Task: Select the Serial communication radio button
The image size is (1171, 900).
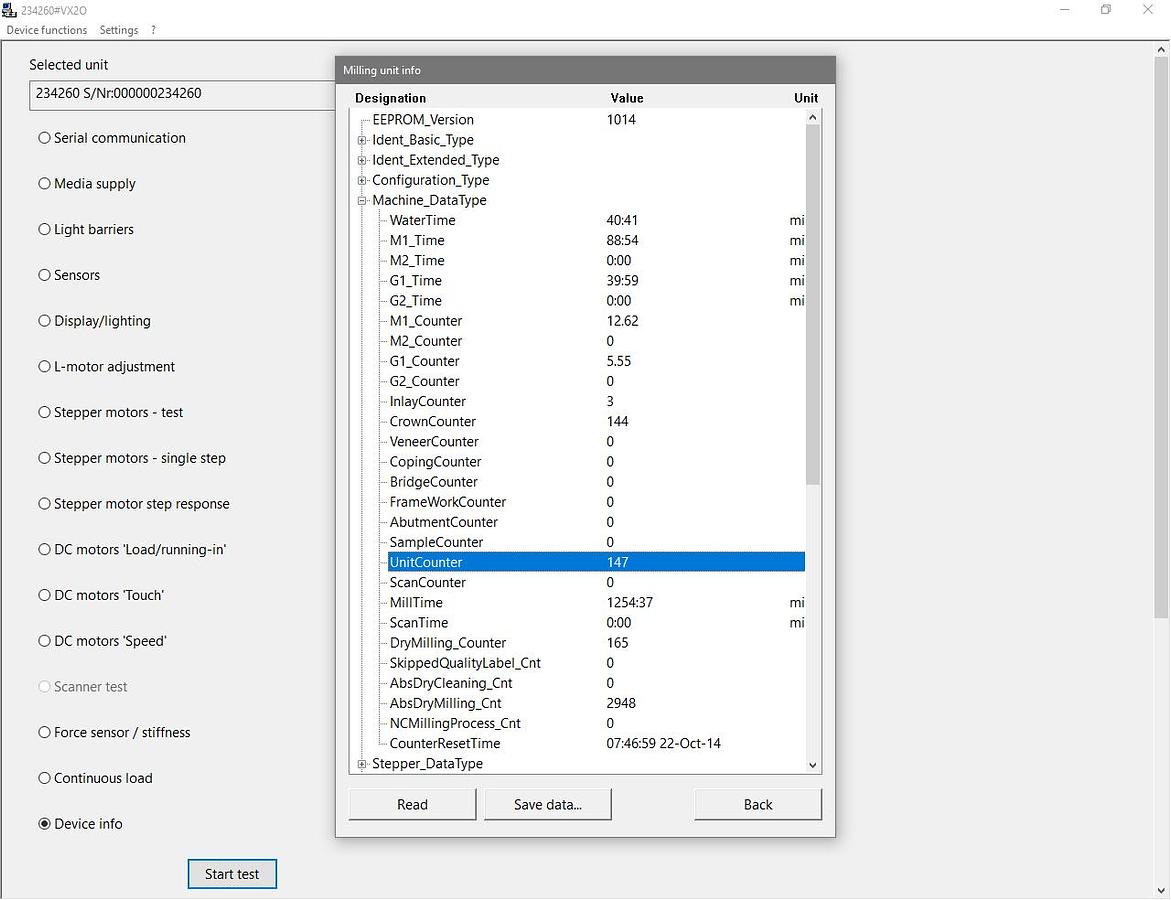Action: click(x=45, y=138)
